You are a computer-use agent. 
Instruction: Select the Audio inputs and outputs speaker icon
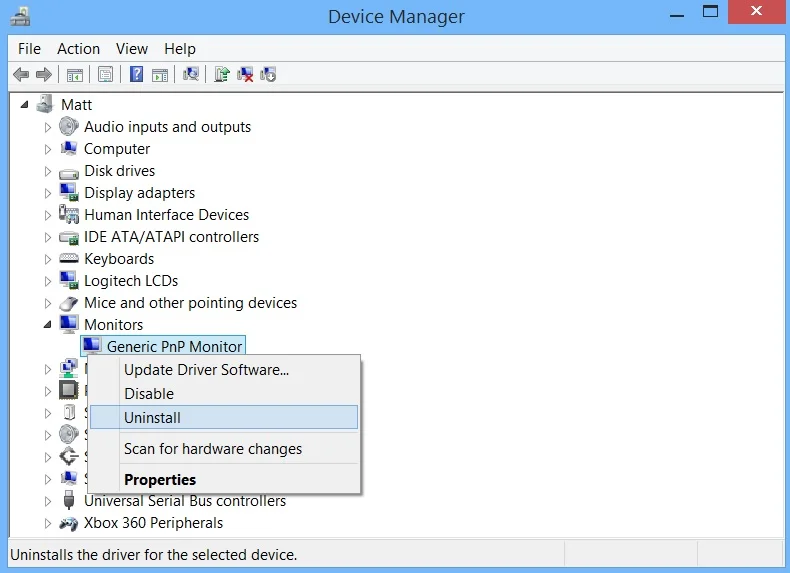(x=69, y=126)
